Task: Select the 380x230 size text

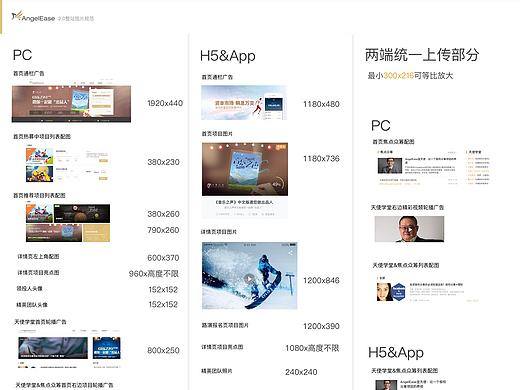Action: [x=163, y=162]
